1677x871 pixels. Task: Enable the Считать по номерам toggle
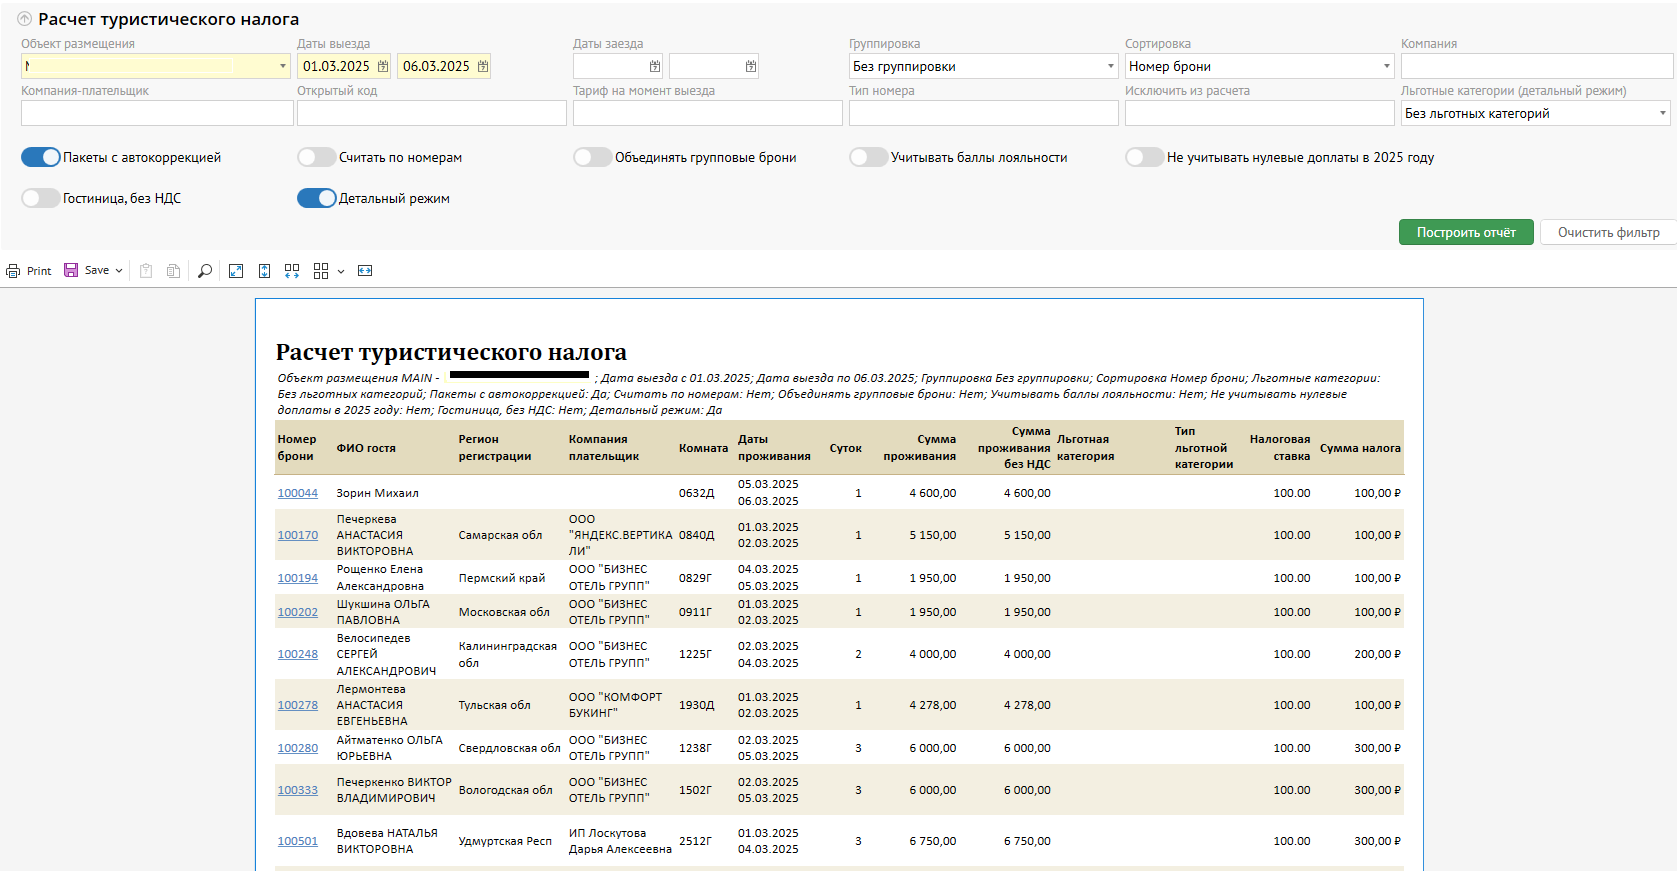pyautogui.click(x=316, y=157)
